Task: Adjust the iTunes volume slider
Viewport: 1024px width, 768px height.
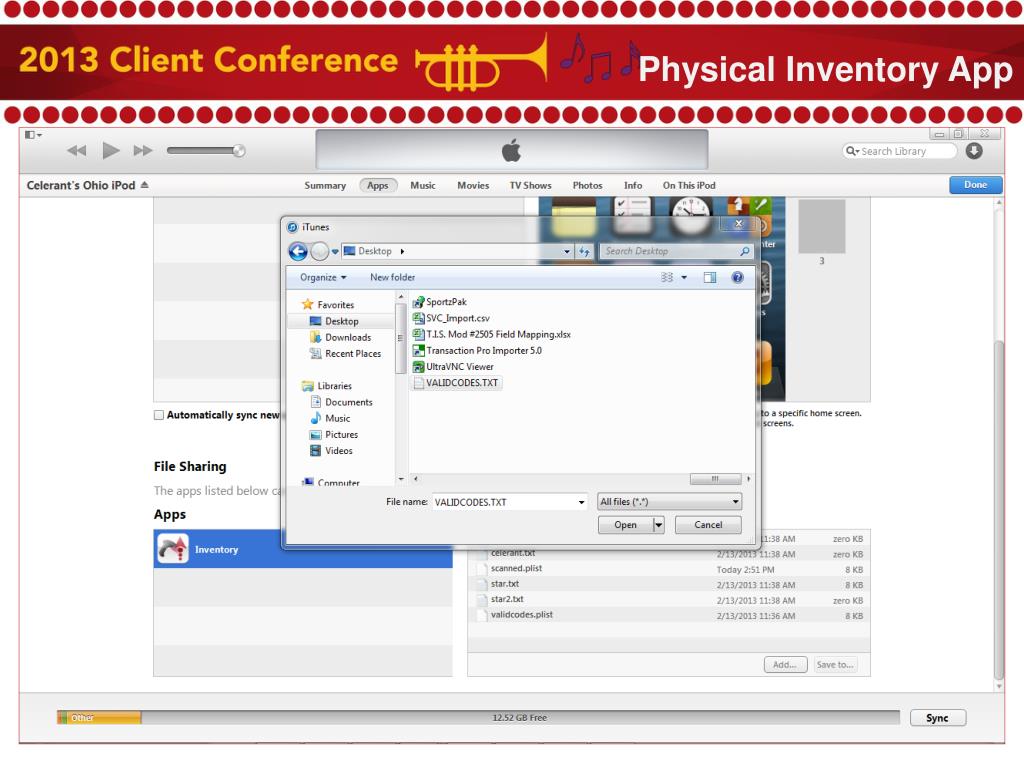Action: coord(206,151)
